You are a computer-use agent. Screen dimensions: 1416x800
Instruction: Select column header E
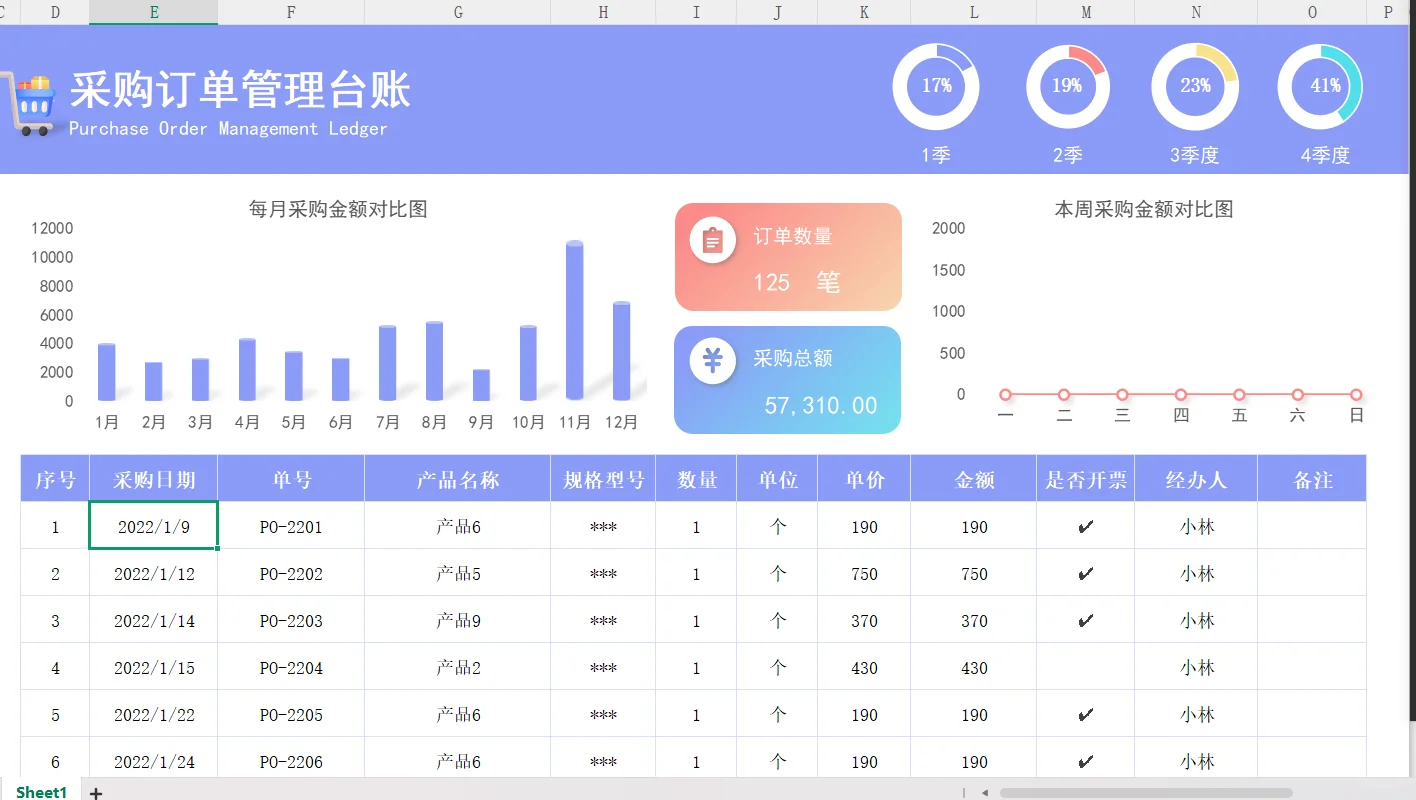pyautogui.click(x=153, y=12)
